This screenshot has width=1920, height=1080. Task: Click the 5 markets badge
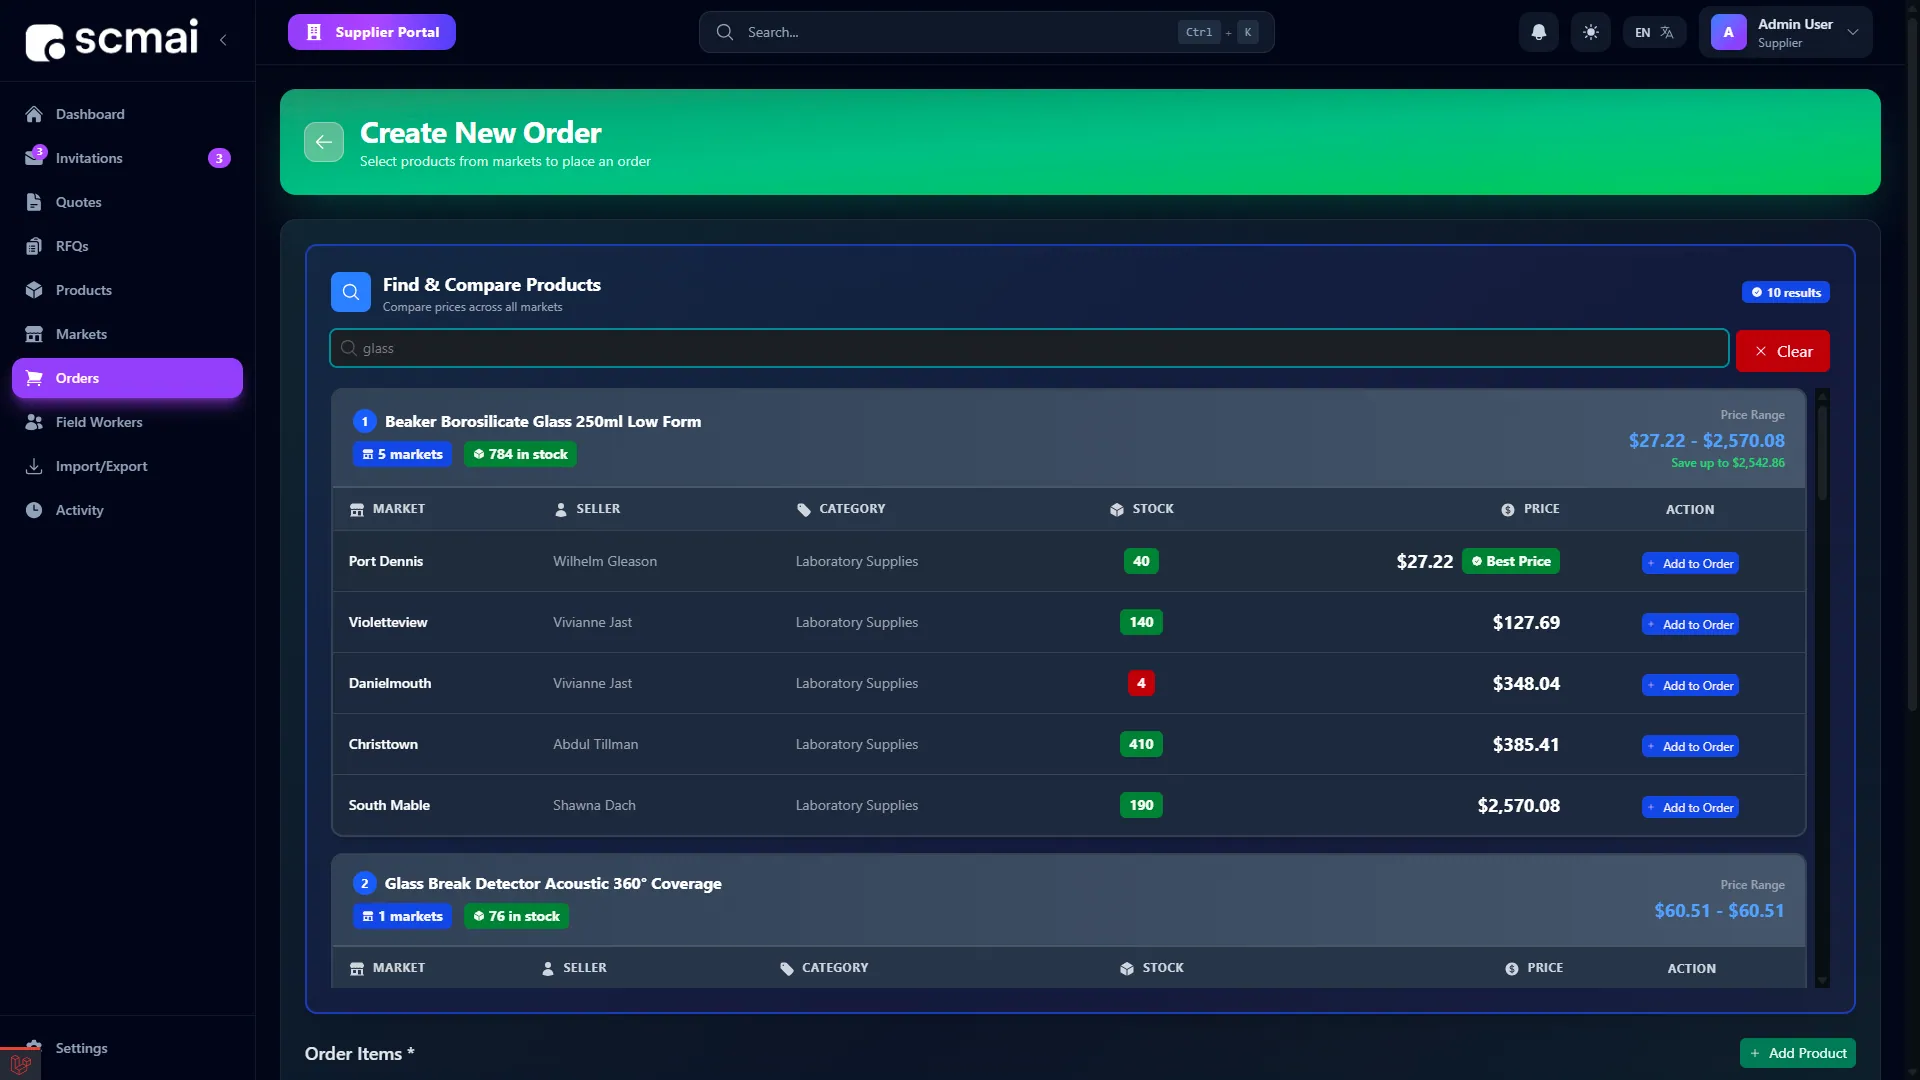(x=402, y=454)
